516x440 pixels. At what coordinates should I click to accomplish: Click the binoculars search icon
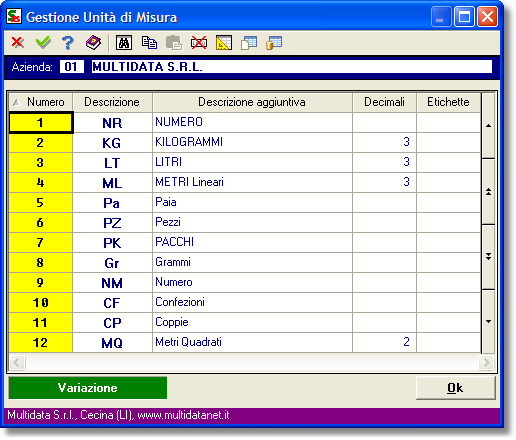click(x=124, y=43)
